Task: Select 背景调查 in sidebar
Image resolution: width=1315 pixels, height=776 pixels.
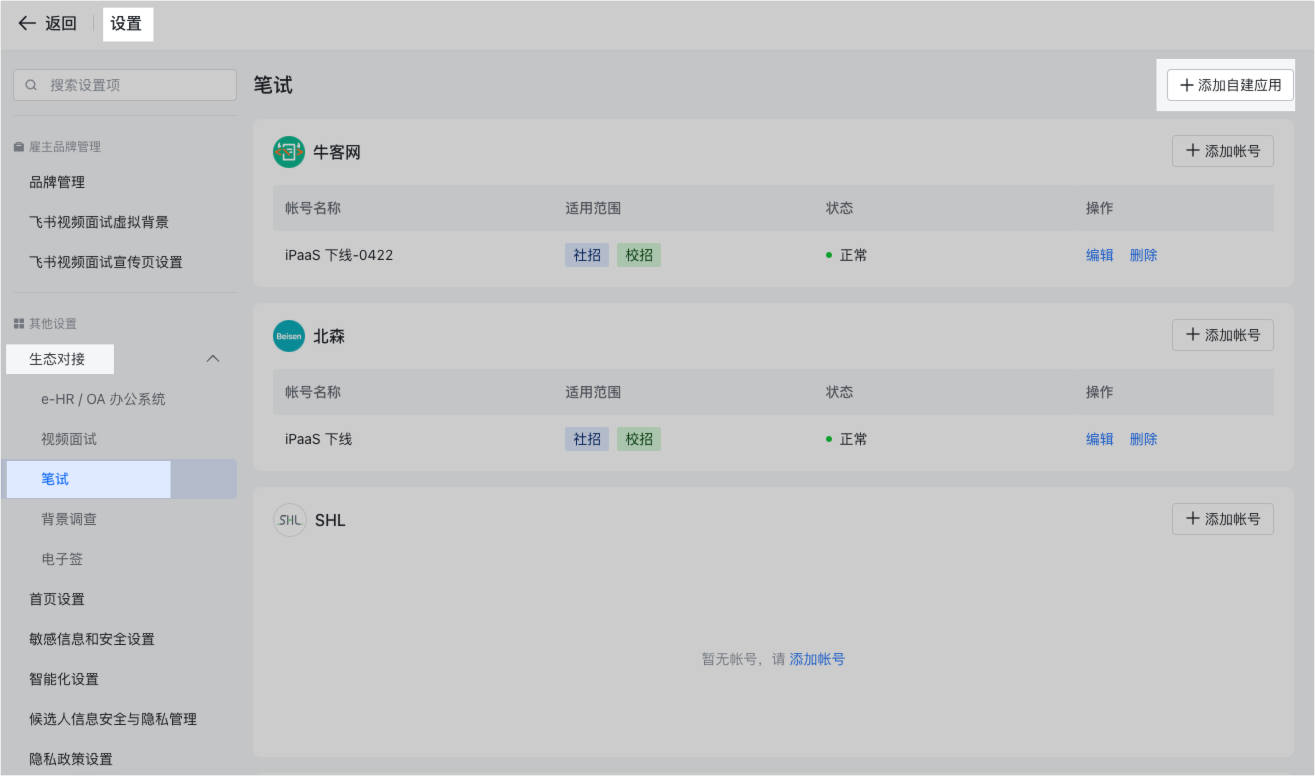Action: tap(69, 519)
